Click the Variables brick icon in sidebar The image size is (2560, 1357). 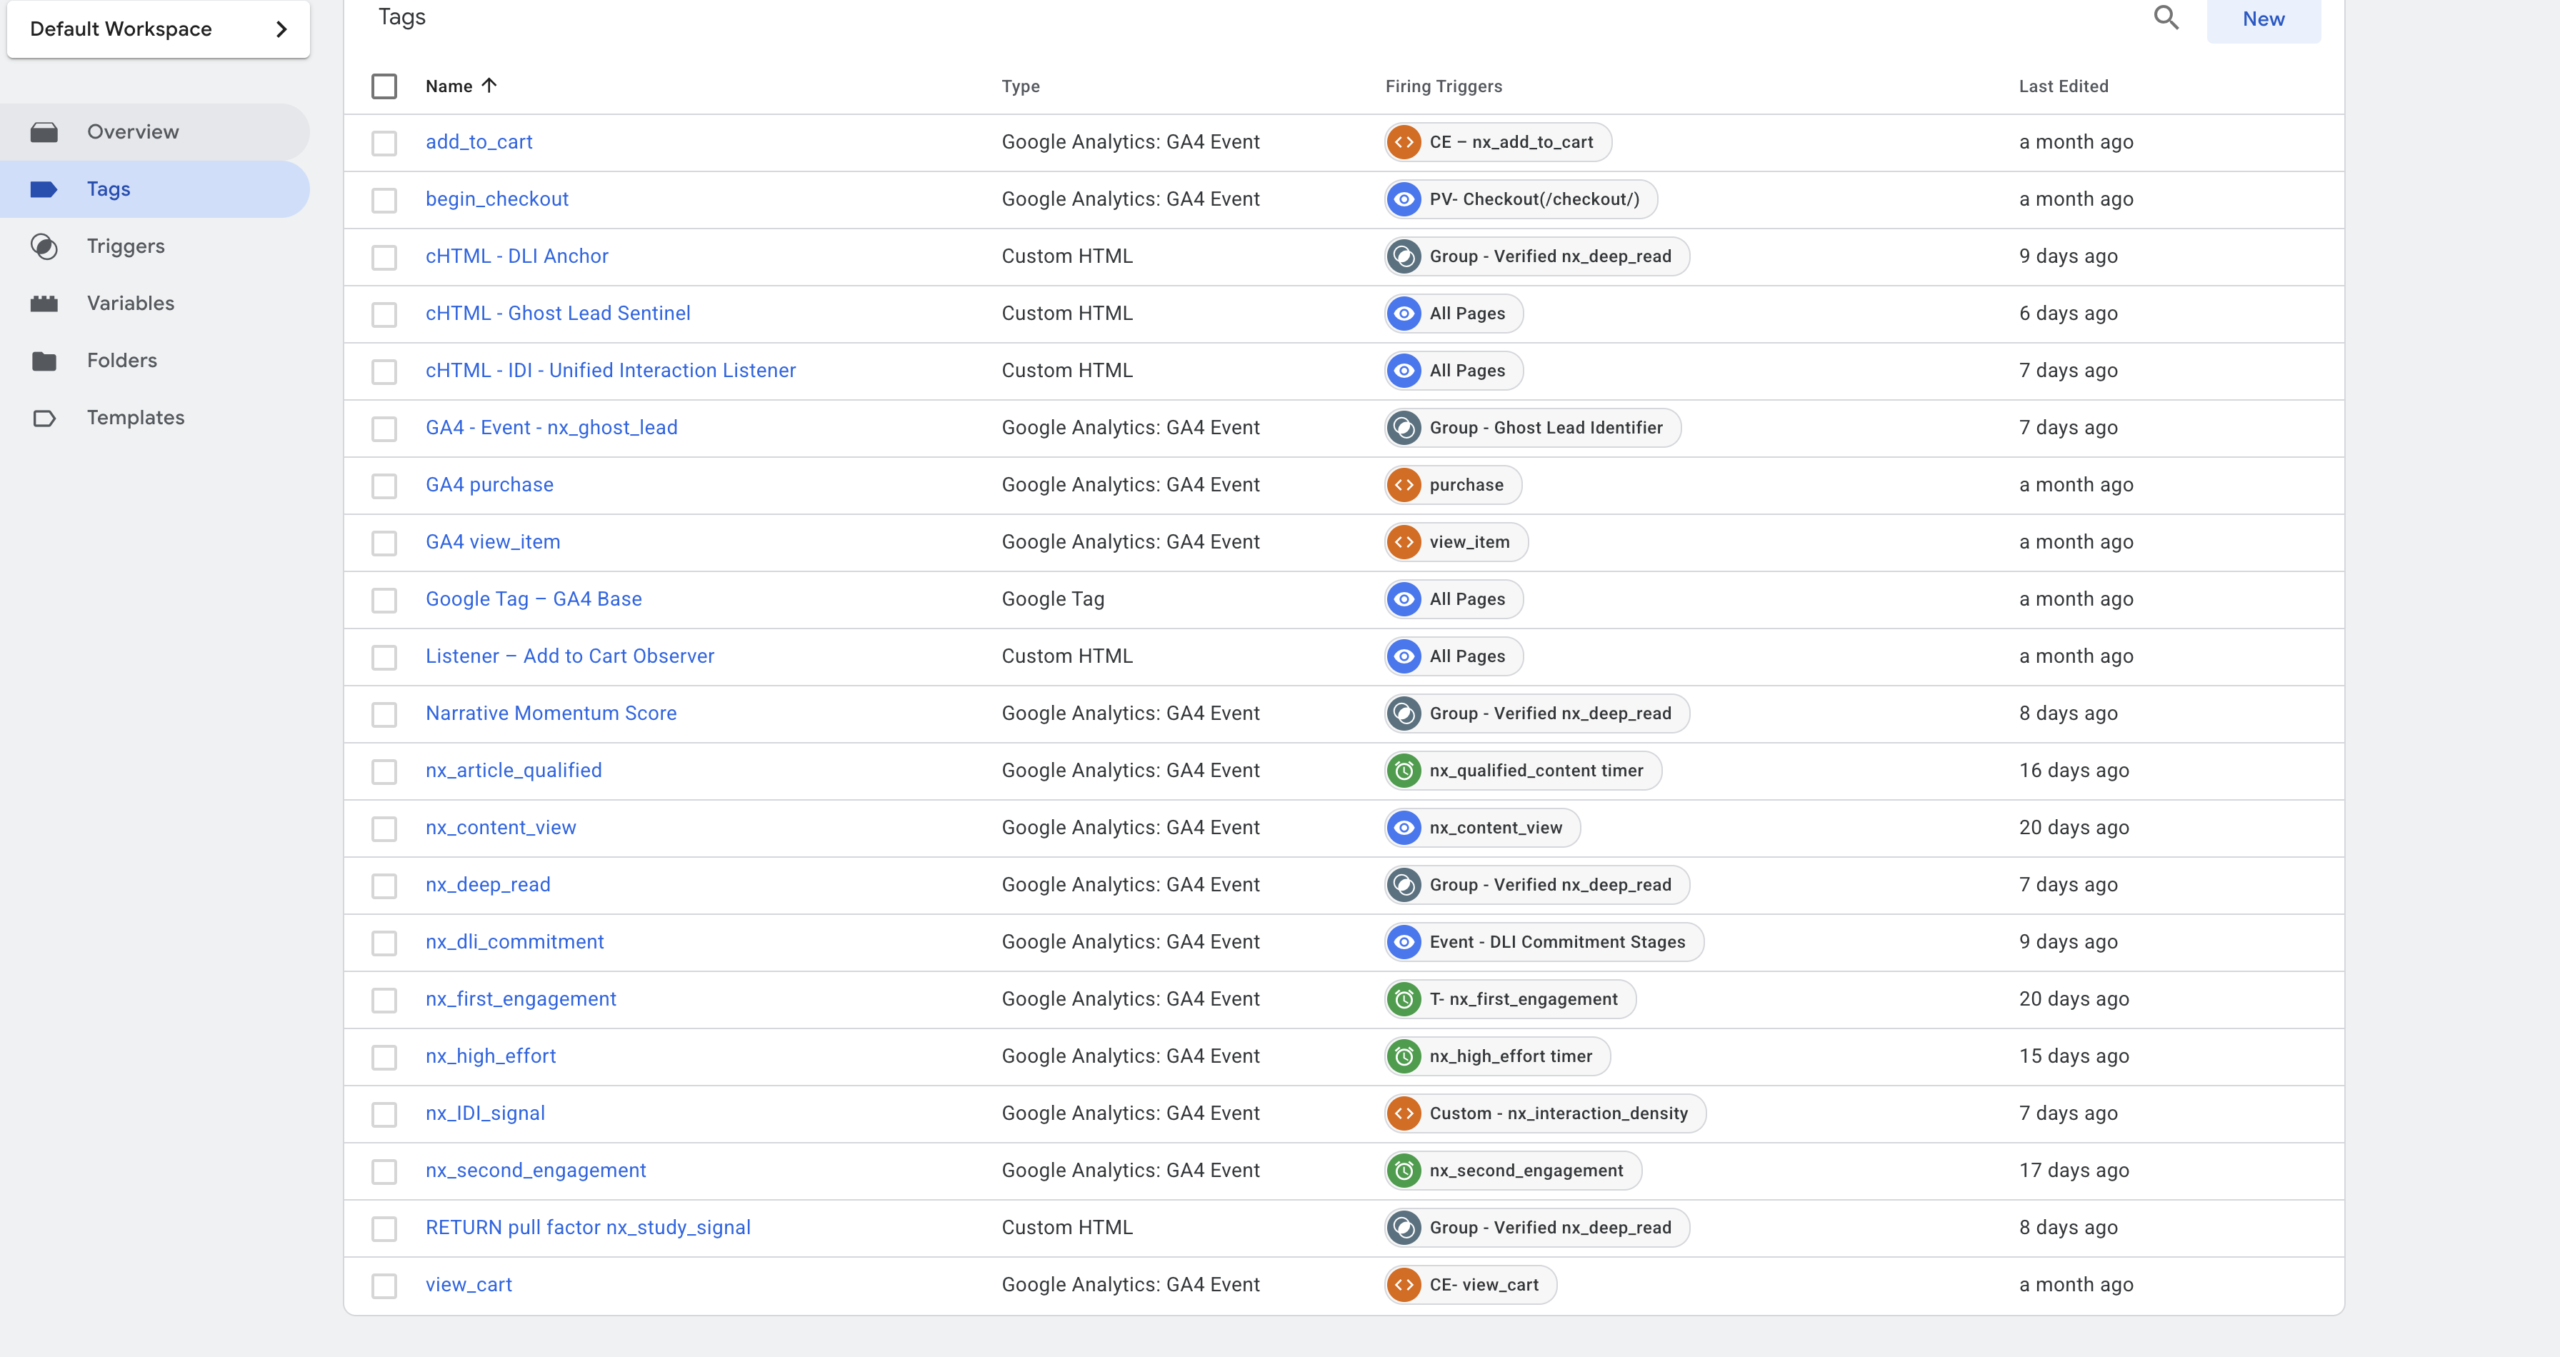[x=44, y=303]
